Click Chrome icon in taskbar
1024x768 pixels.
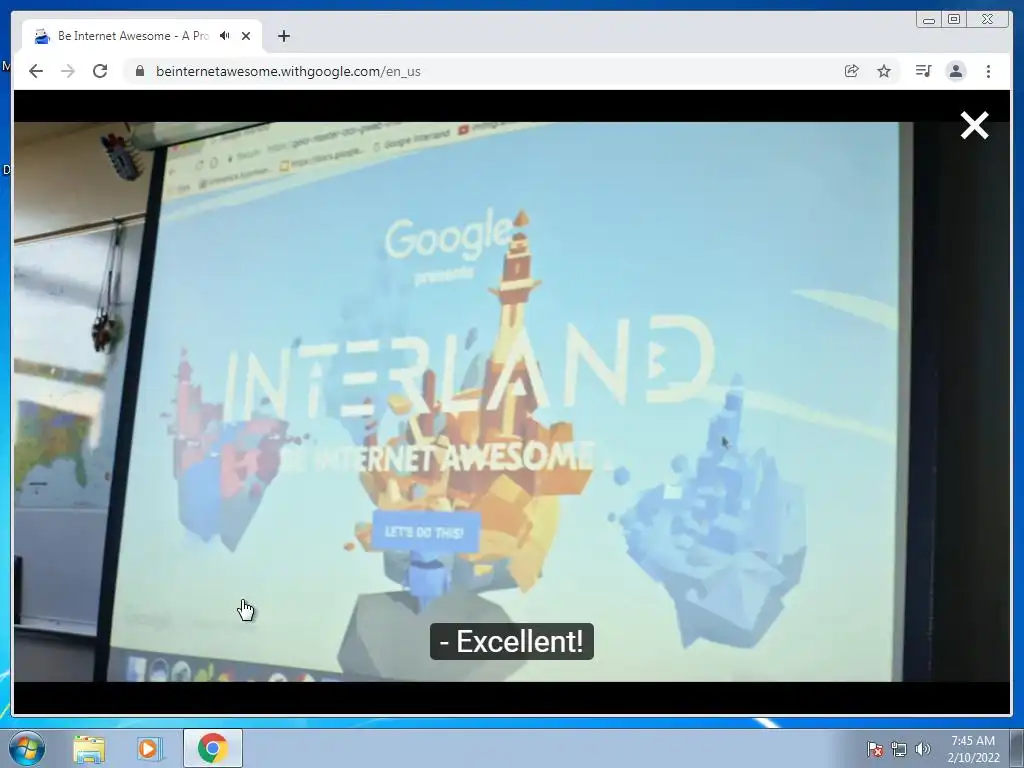coord(213,748)
